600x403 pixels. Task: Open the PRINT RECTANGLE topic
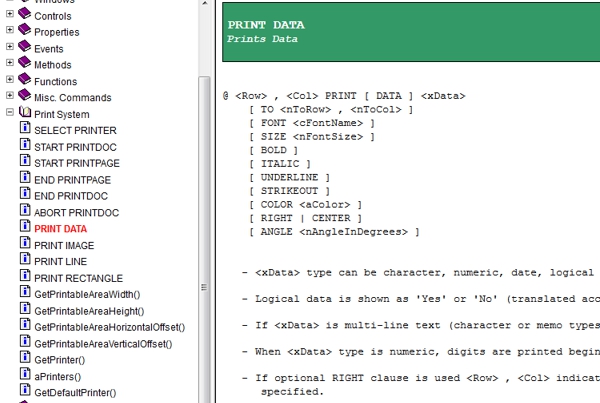[78, 278]
